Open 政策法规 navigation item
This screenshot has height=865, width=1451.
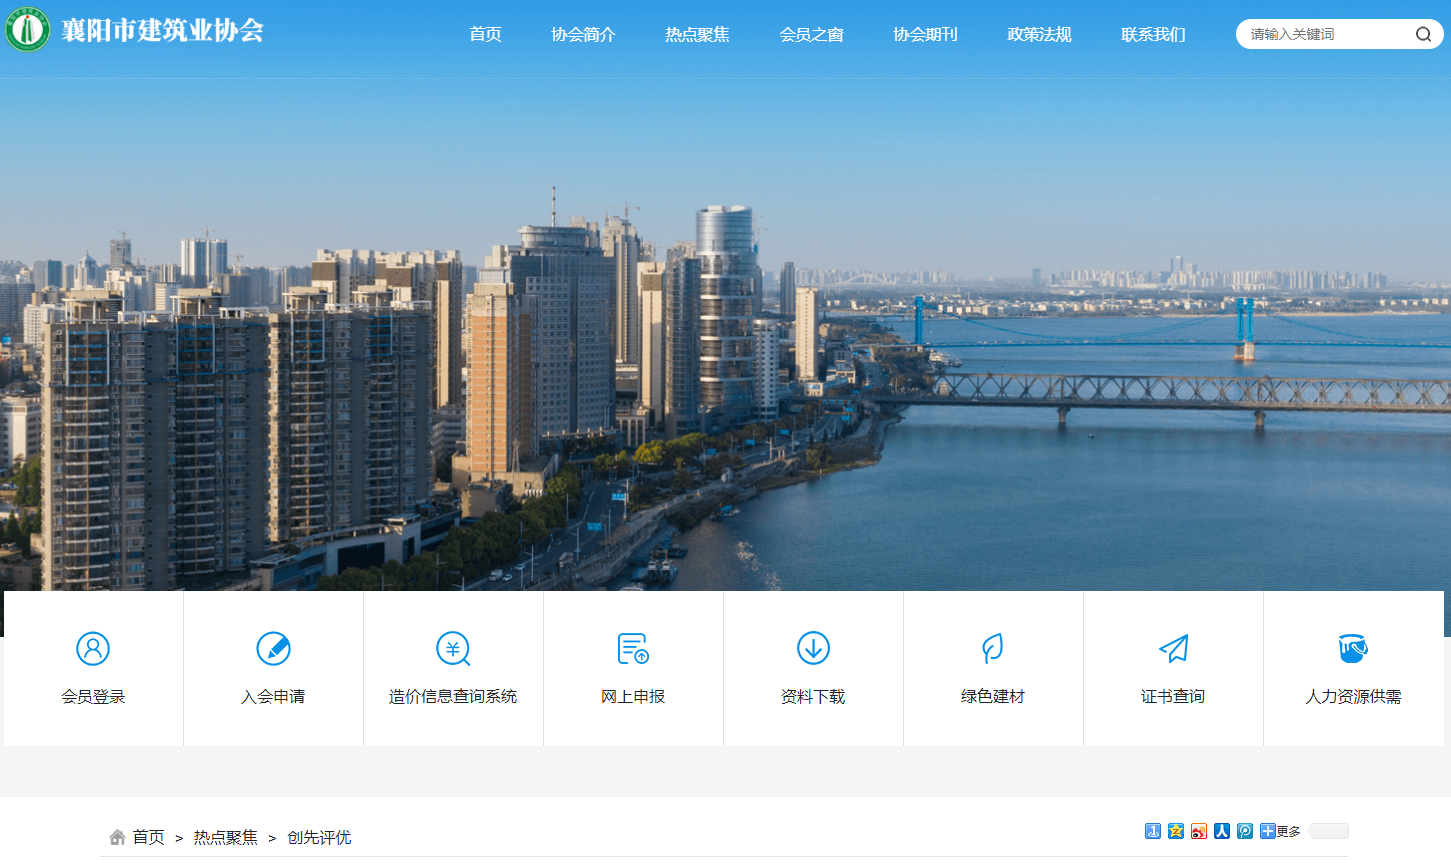[x=1039, y=34]
